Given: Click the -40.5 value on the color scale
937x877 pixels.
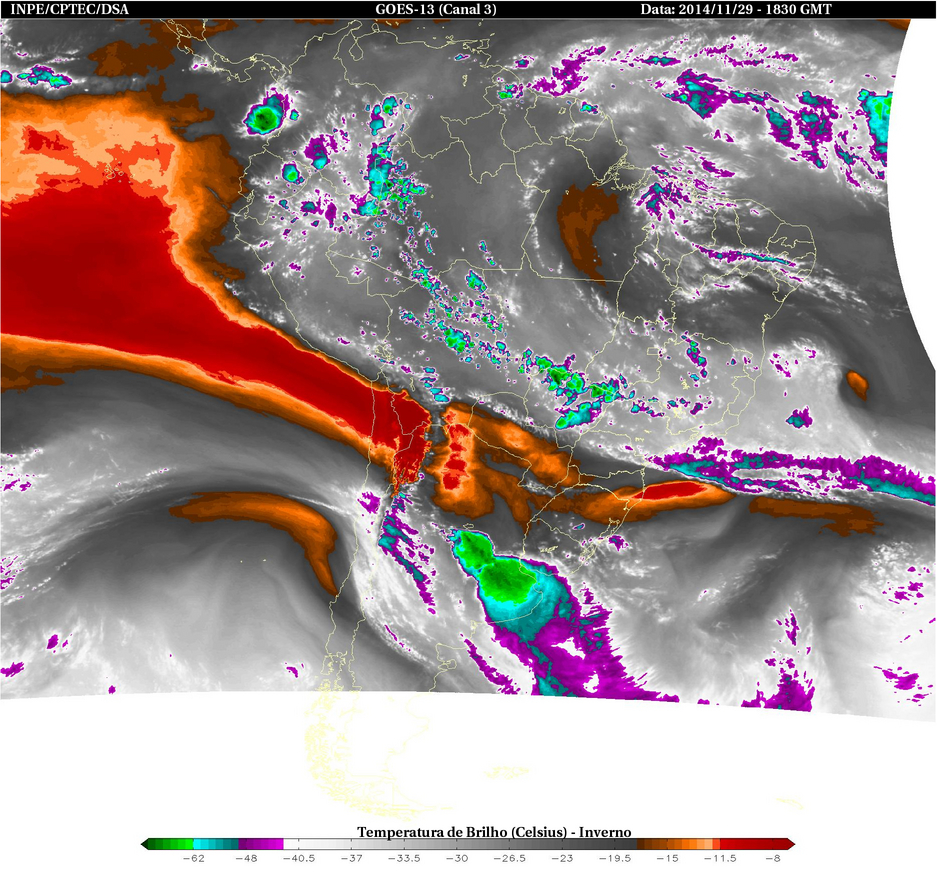Looking at the screenshot, I should (299, 858).
